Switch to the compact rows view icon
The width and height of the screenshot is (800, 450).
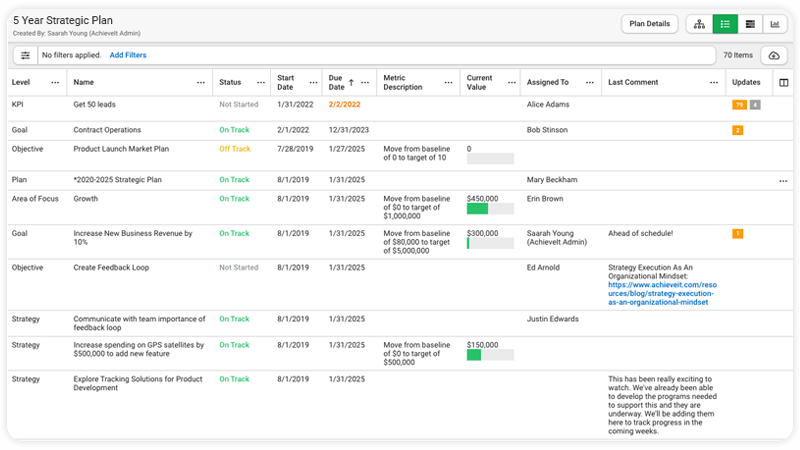point(750,24)
